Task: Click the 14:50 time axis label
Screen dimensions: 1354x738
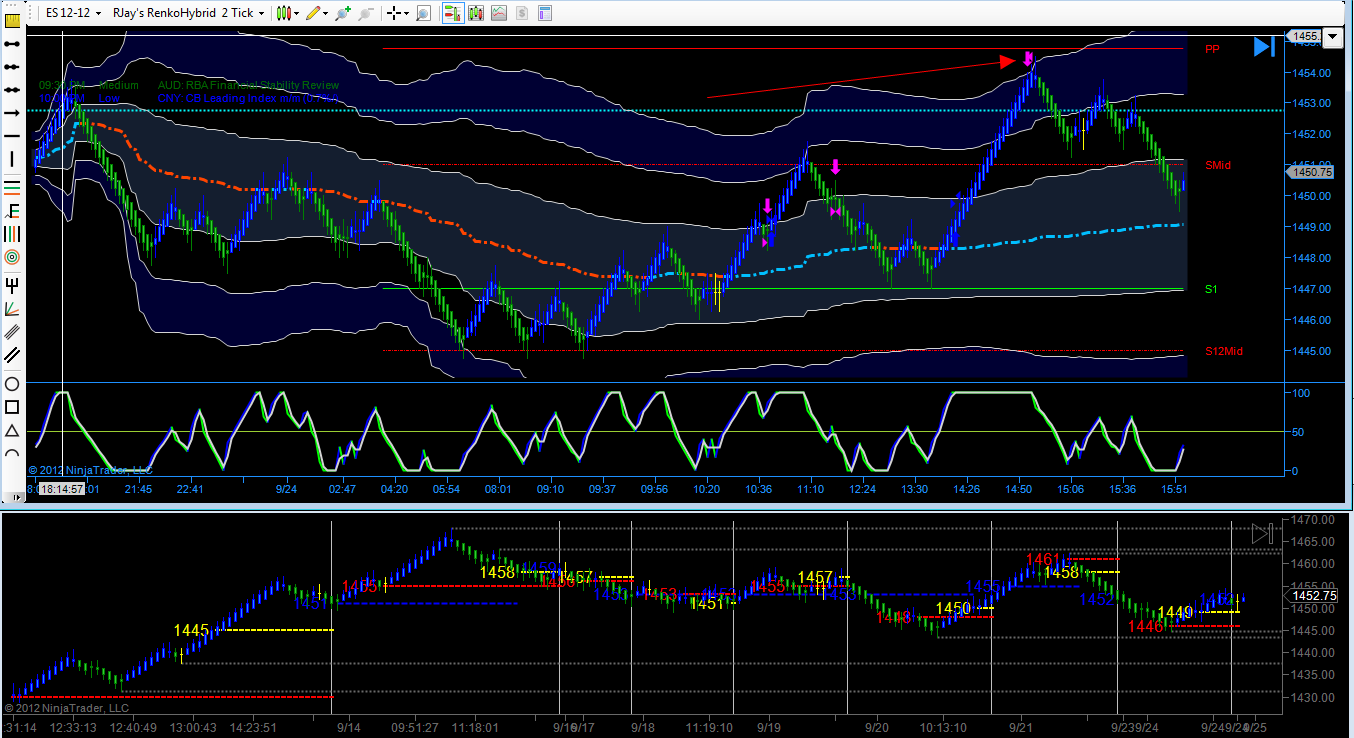Action: point(1019,489)
